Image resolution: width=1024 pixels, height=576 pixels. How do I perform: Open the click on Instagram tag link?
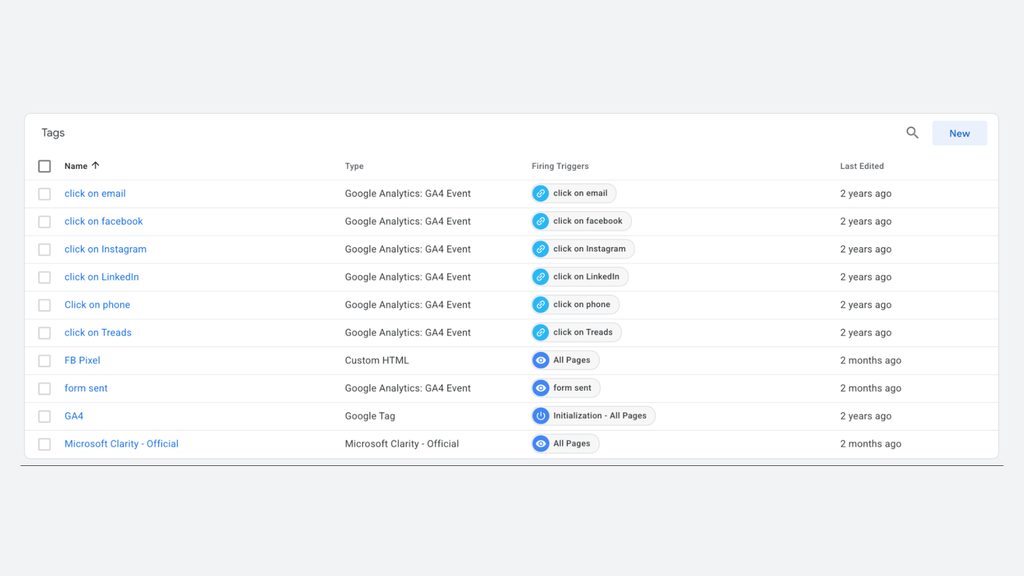point(105,249)
